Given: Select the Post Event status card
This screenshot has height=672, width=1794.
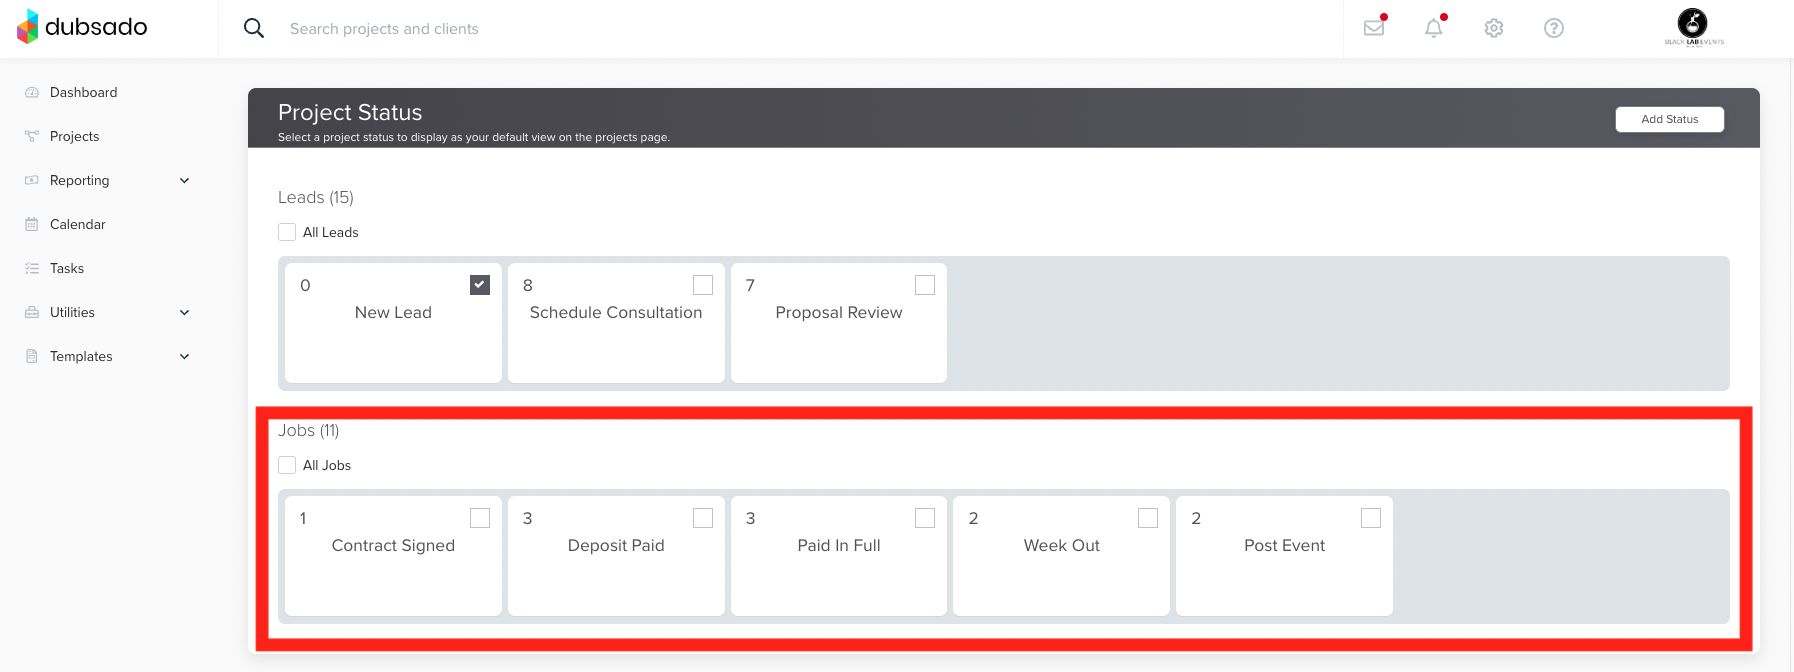Looking at the screenshot, I should click(x=1284, y=555).
